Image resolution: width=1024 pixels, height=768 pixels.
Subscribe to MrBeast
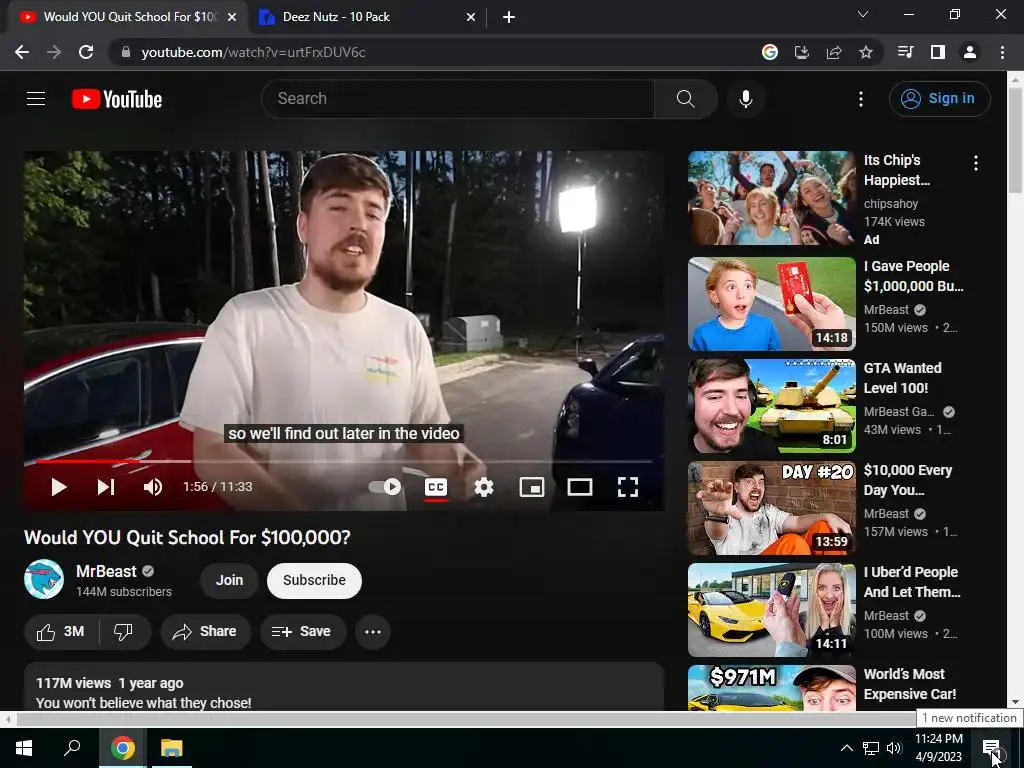pyautogui.click(x=314, y=581)
